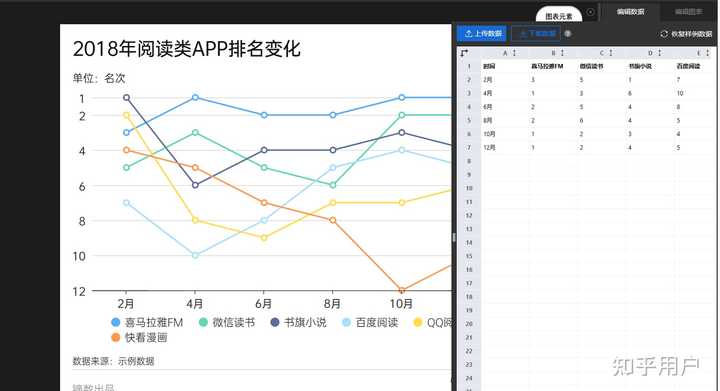Select header cell 百度阅读 in data table
The height and width of the screenshot is (391, 720).
693,66
